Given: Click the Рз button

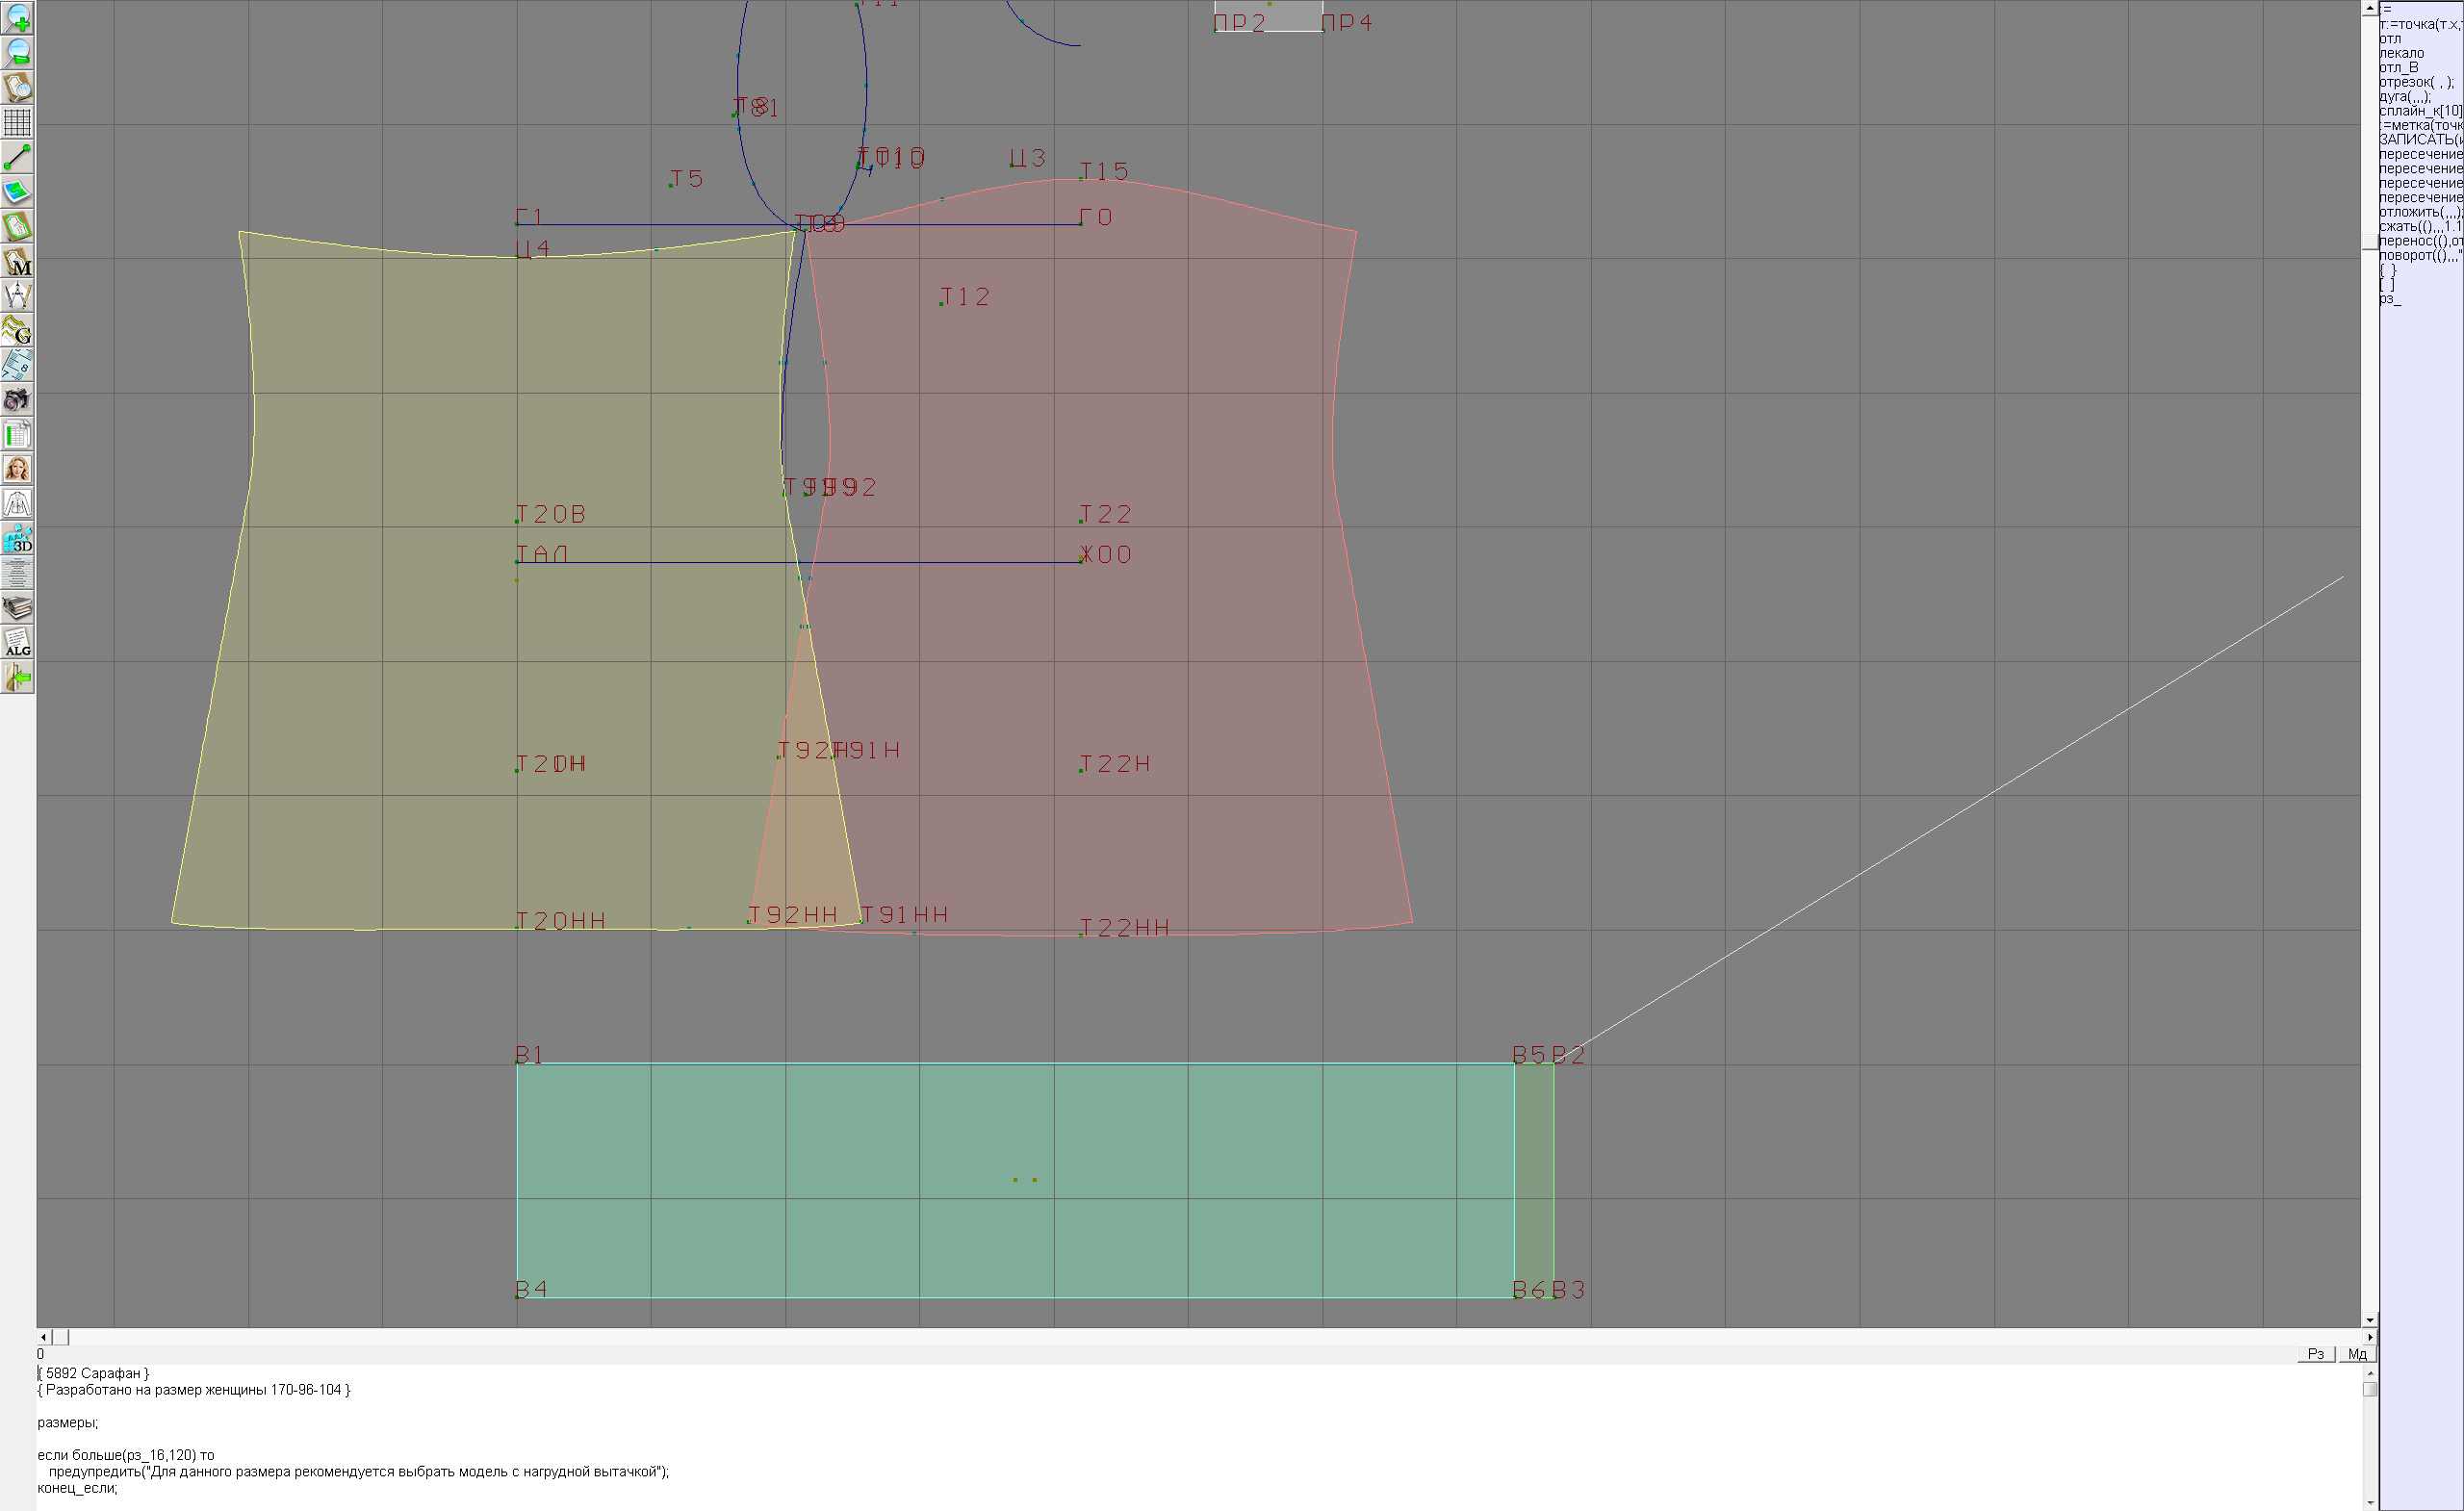Looking at the screenshot, I should pyautogui.click(x=2316, y=1354).
